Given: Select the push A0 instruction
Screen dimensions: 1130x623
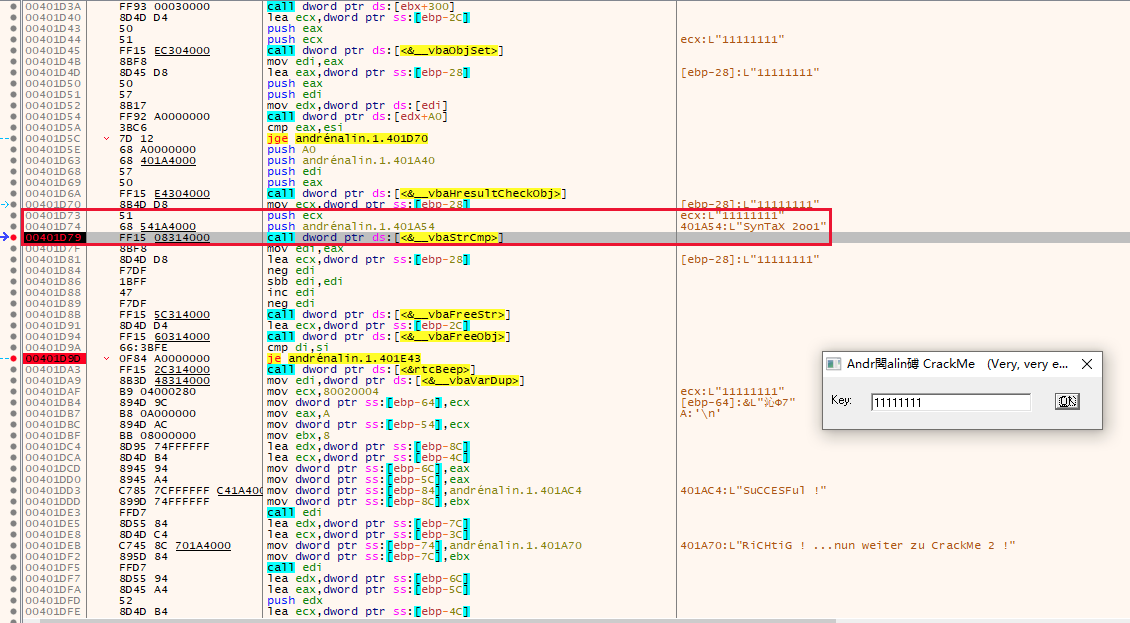Looking at the screenshot, I should 291,149.
